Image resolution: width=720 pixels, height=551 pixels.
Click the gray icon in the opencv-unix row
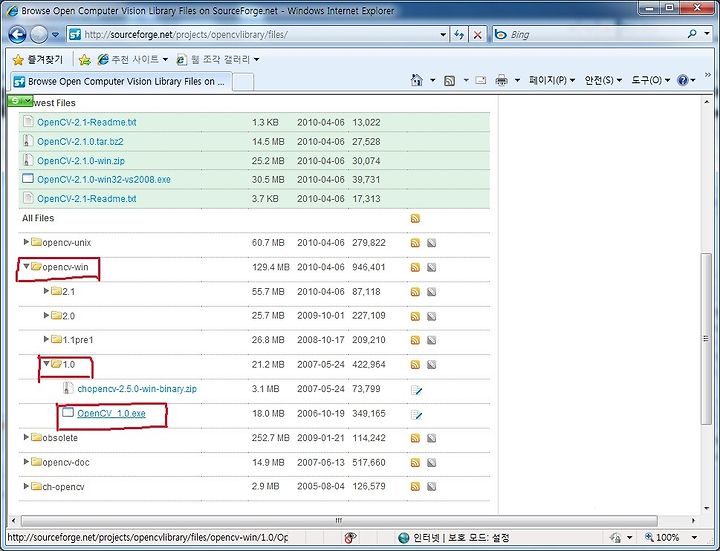tap(431, 243)
